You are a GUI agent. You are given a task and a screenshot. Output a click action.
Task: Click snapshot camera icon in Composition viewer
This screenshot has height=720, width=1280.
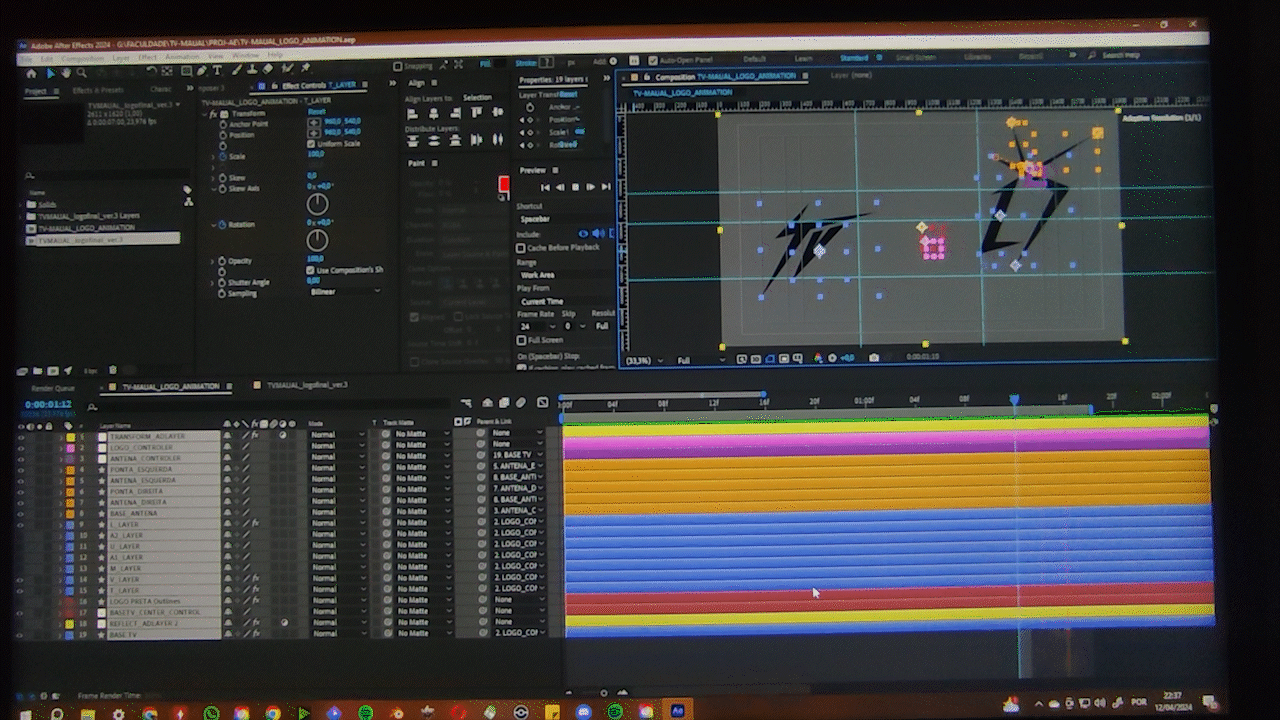874,357
